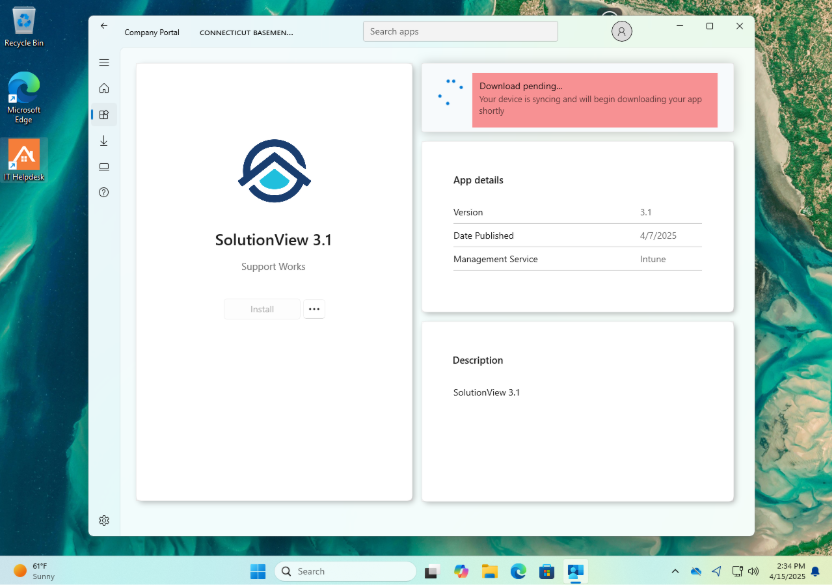Go to the Home page icon in the sidebar
This screenshot has height=585, width=832.
(x=104, y=88)
